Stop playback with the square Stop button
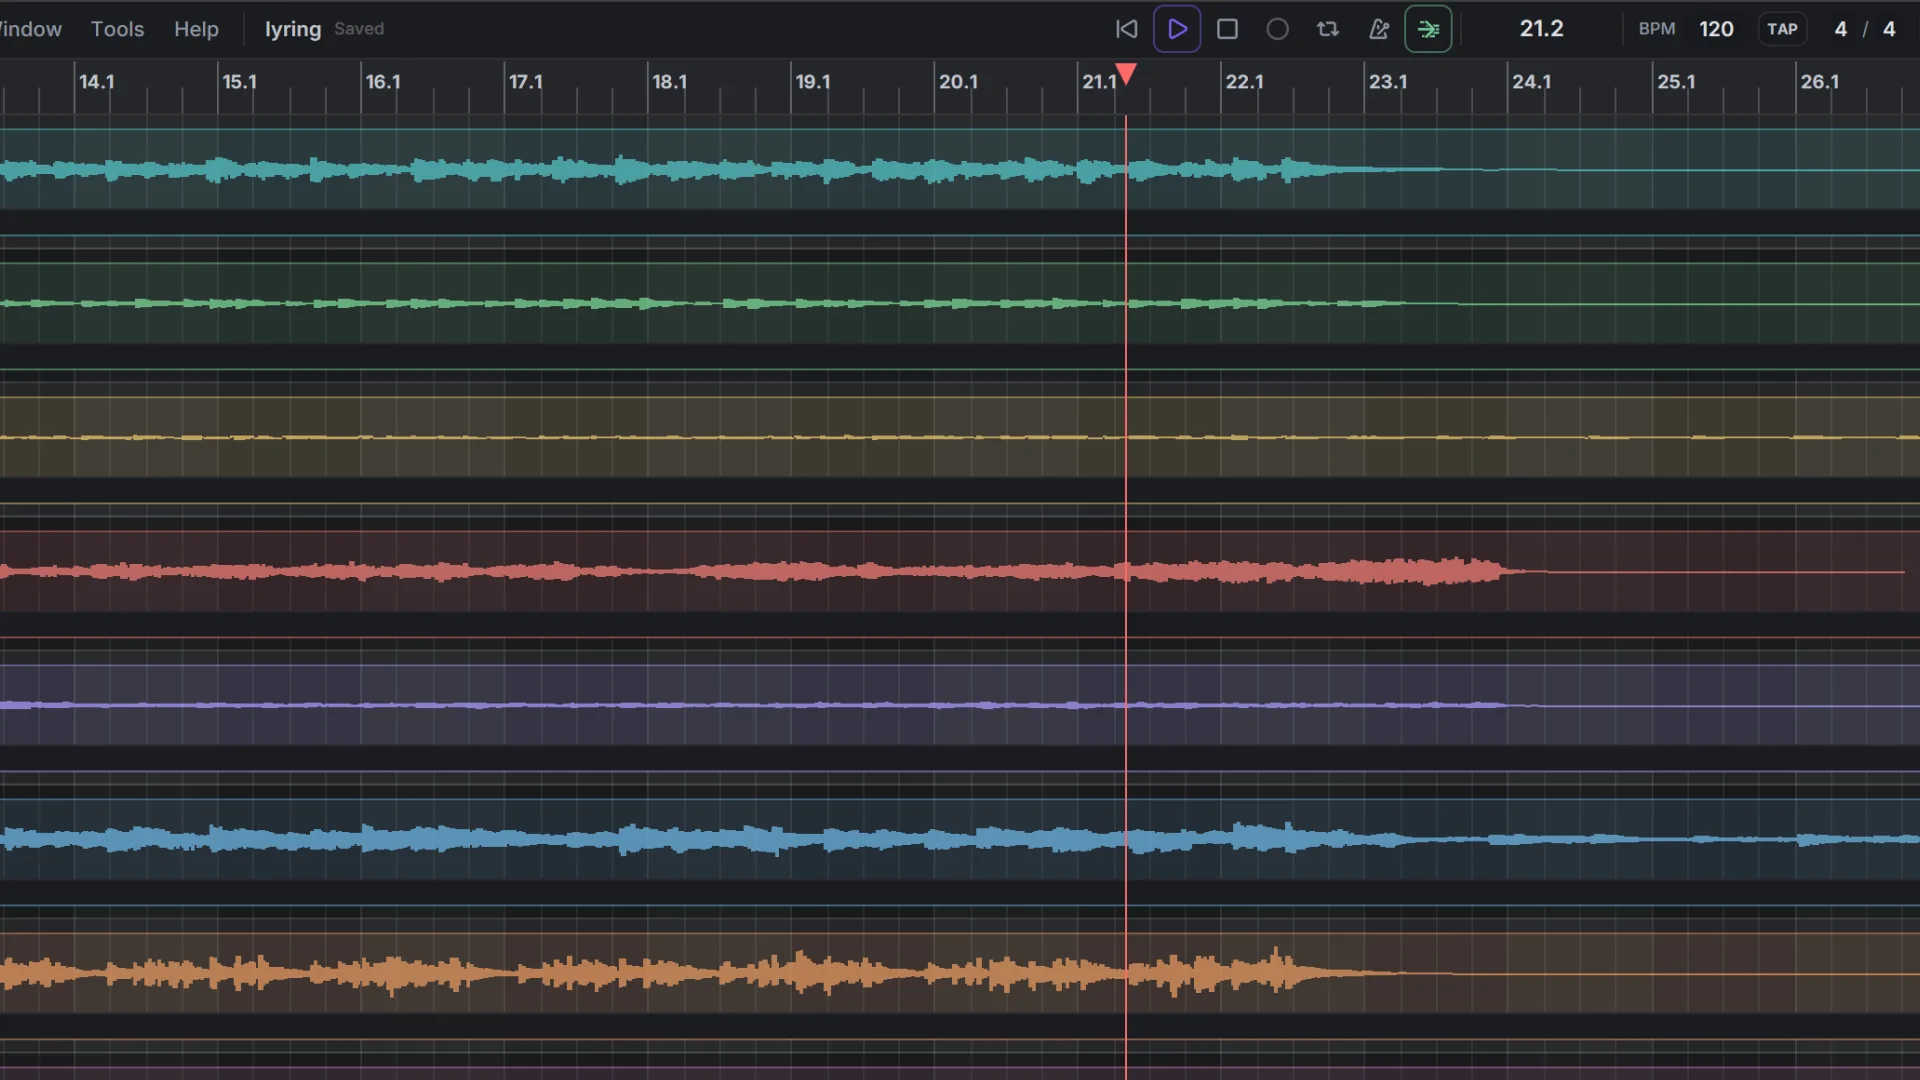1920x1080 pixels. (1227, 29)
